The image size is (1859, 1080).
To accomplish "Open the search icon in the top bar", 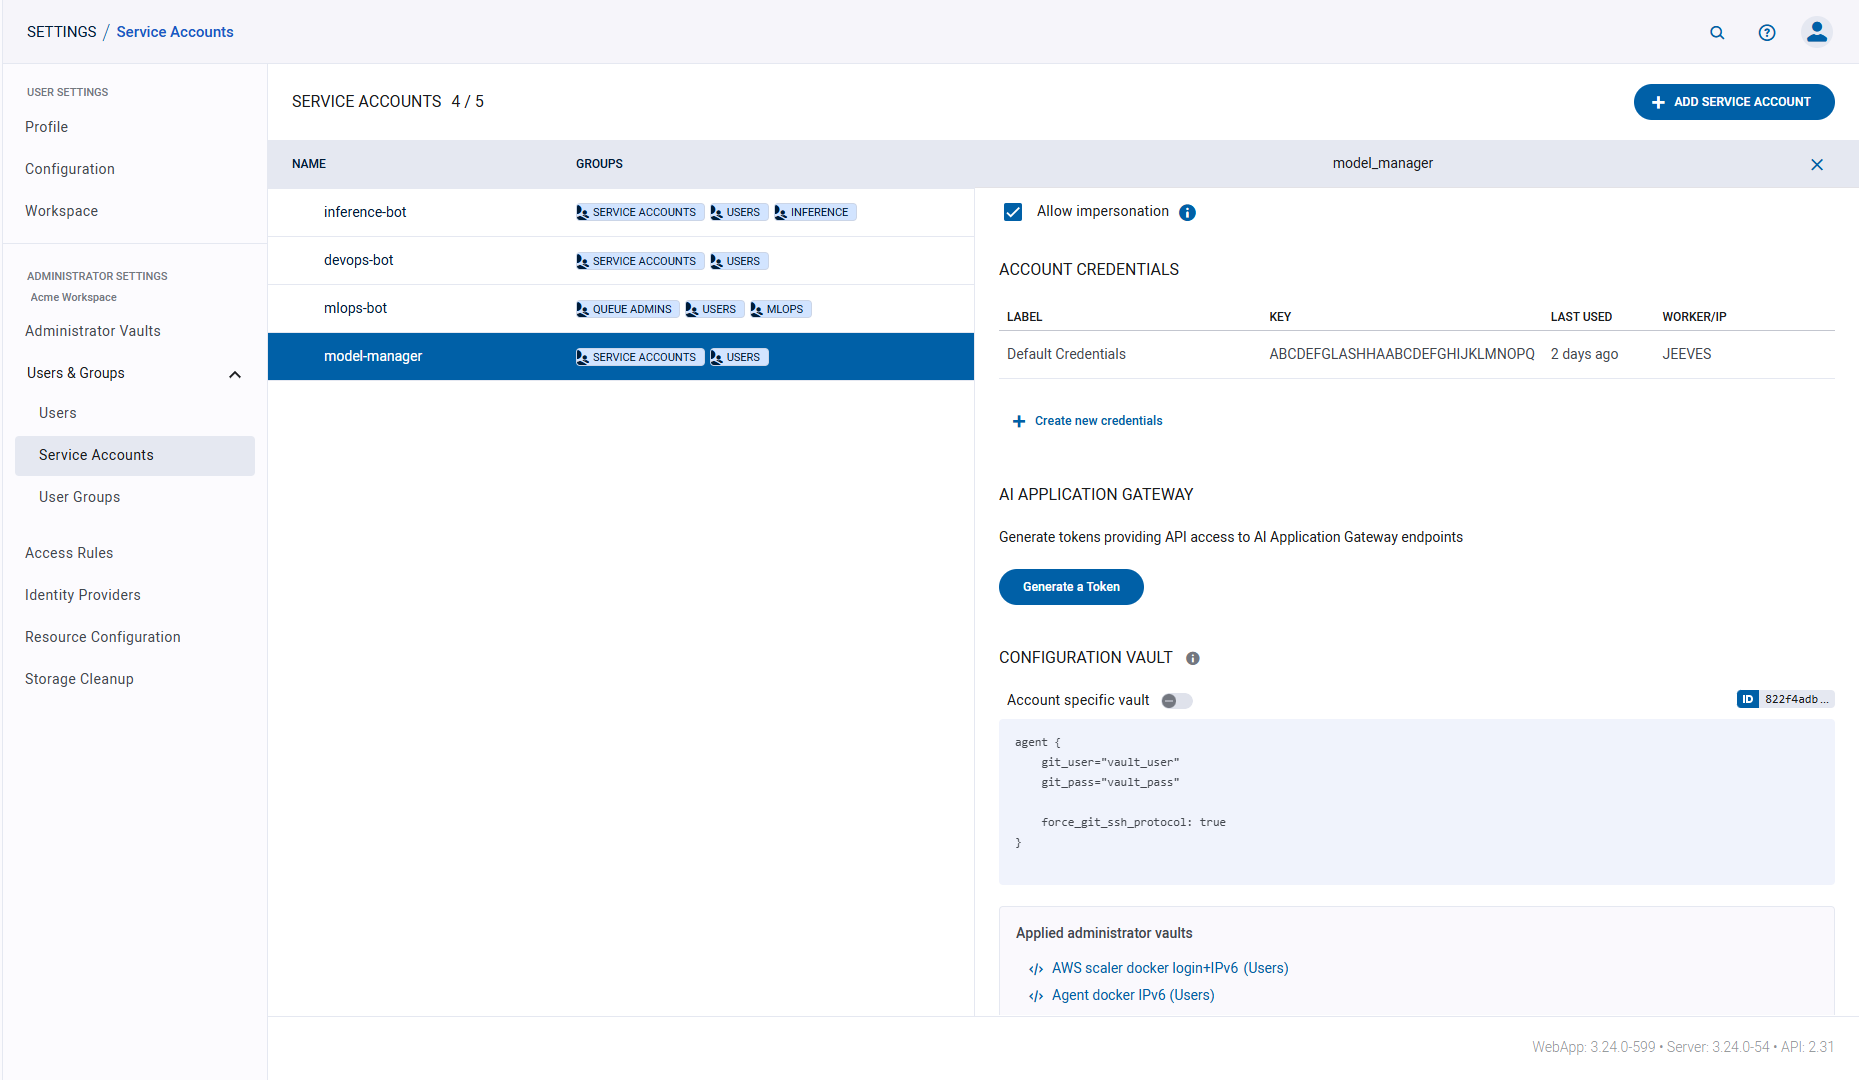I will pyautogui.click(x=1717, y=32).
